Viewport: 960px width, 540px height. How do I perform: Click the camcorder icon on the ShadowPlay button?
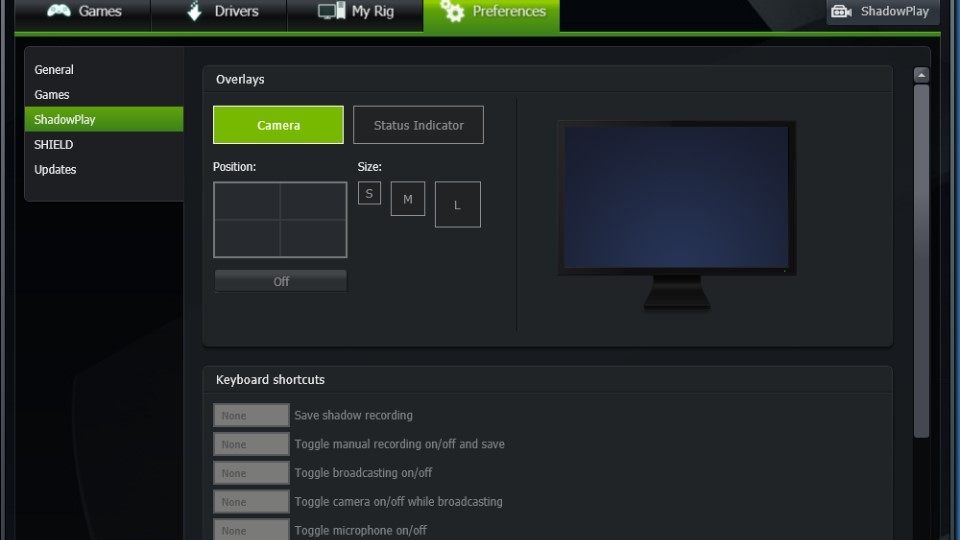click(x=841, y=12)
